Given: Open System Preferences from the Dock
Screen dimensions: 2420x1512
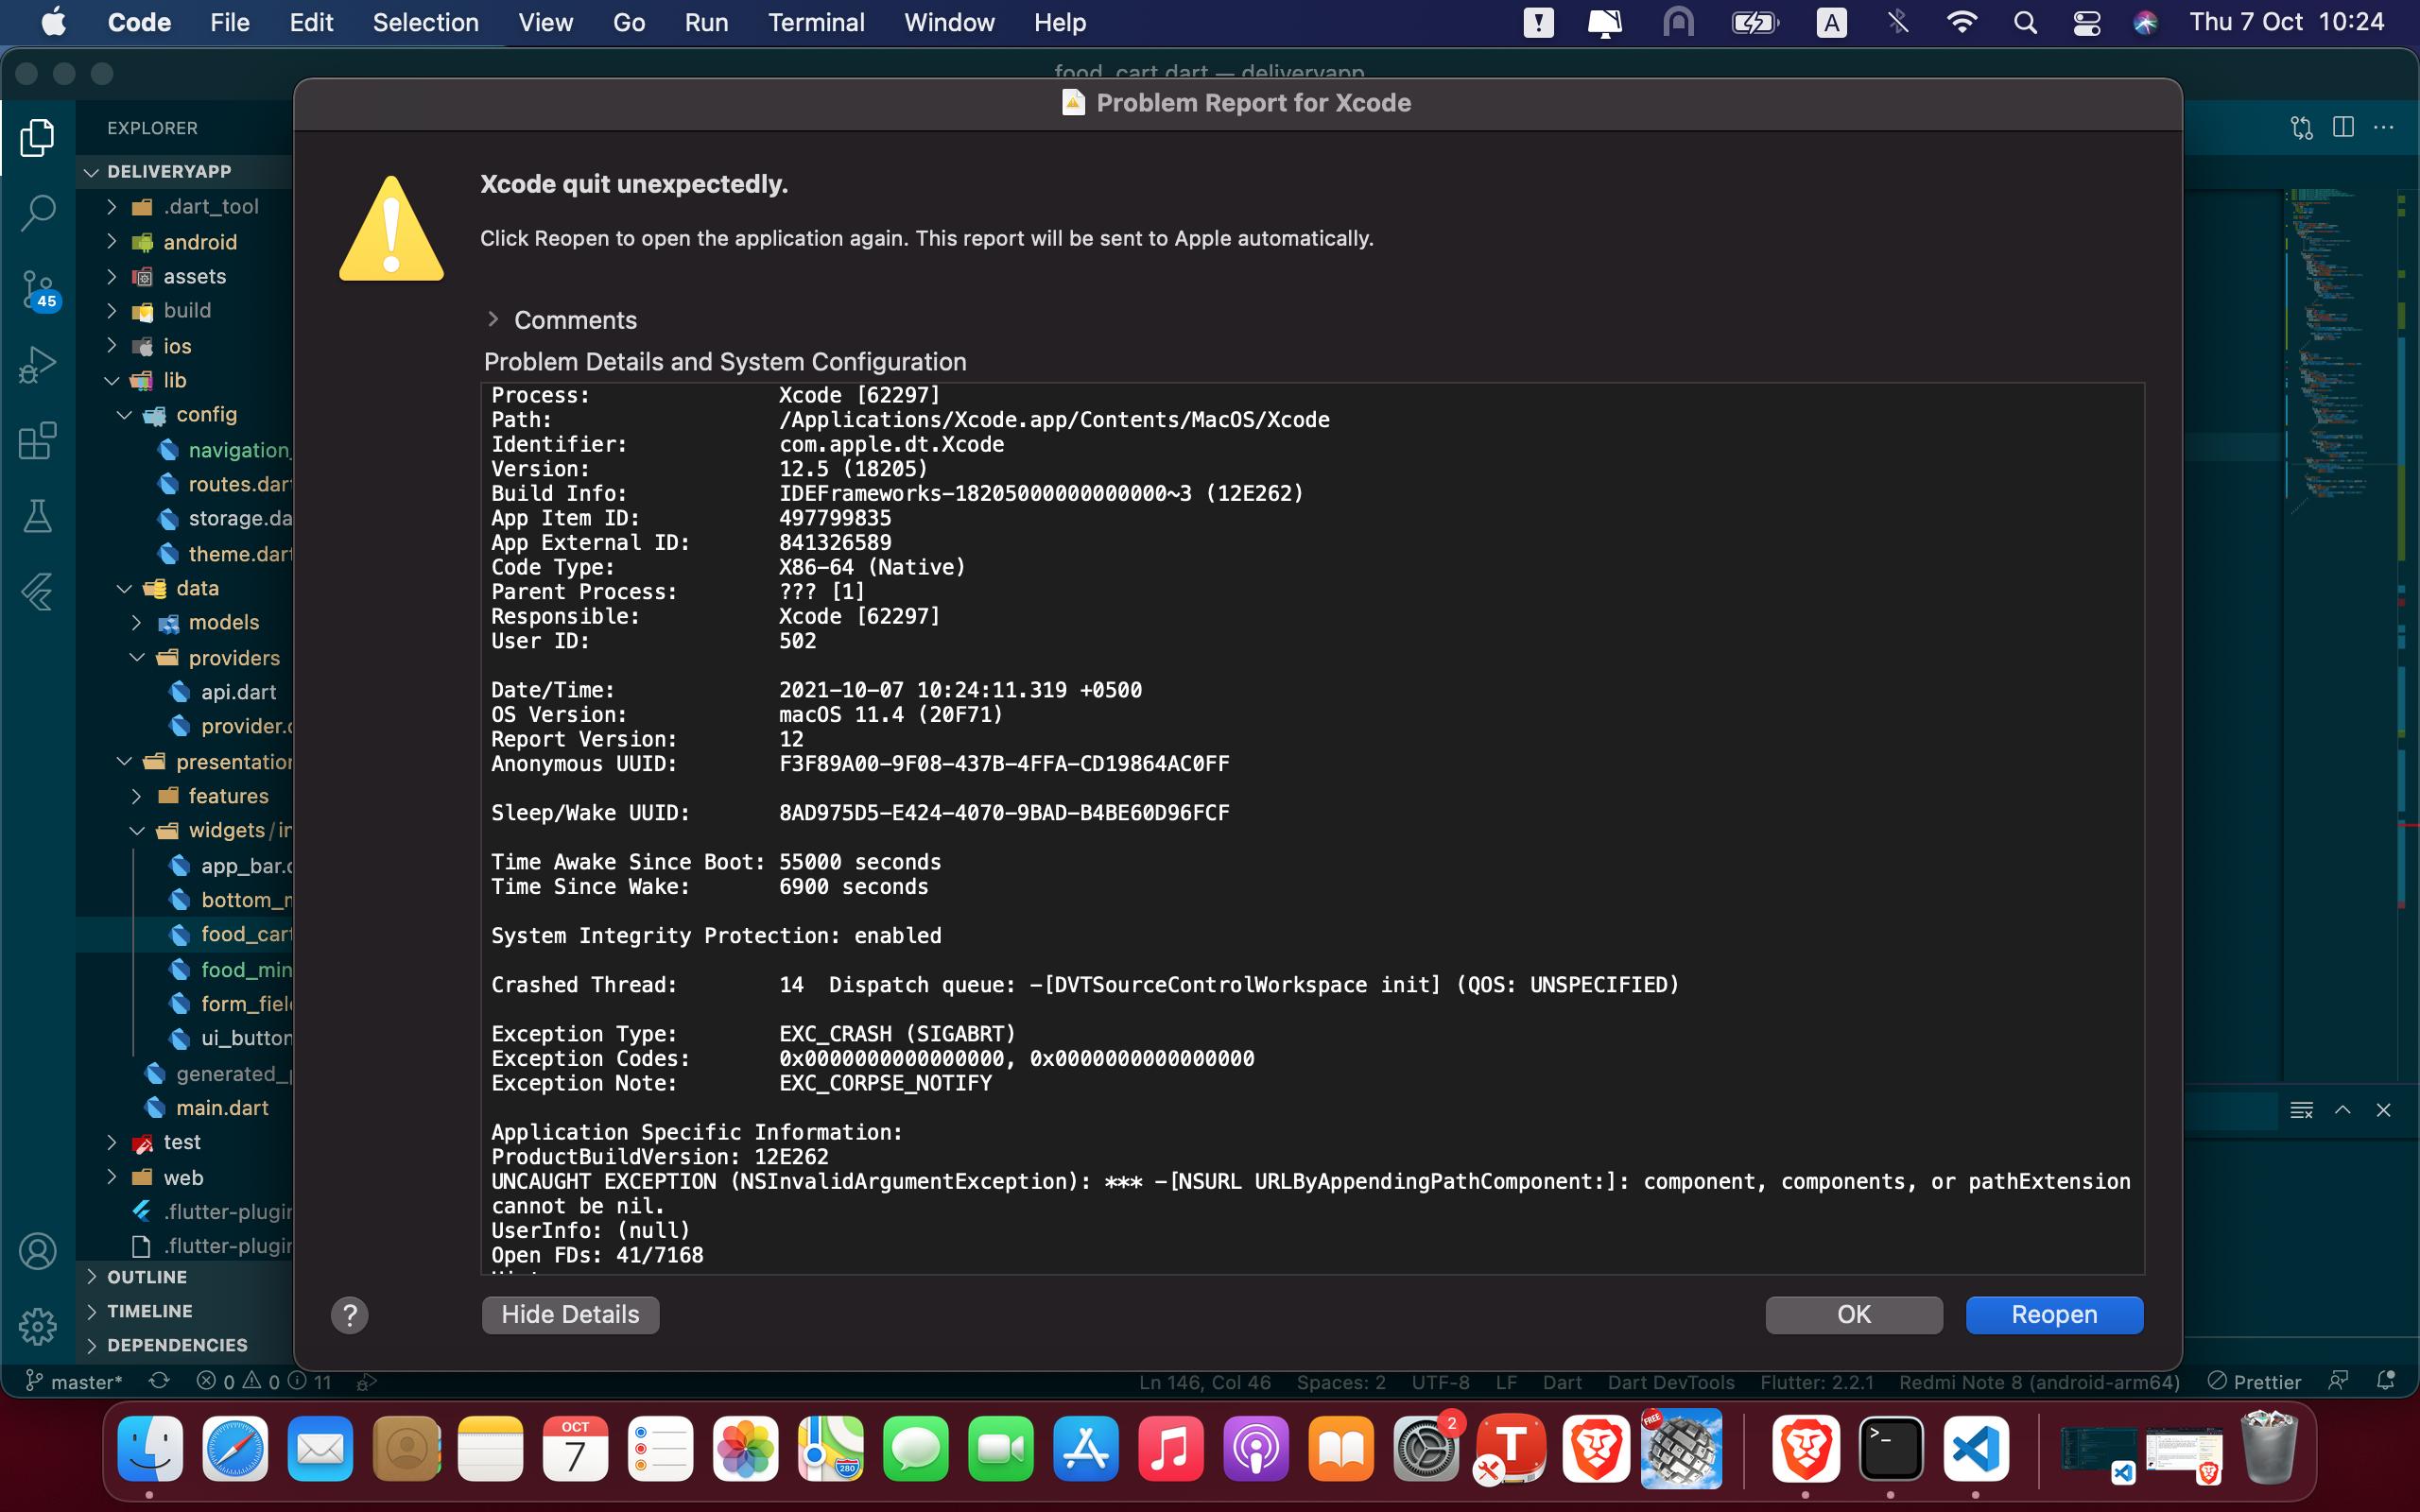Looking at the screenshot, I should coord(1426,1449).
